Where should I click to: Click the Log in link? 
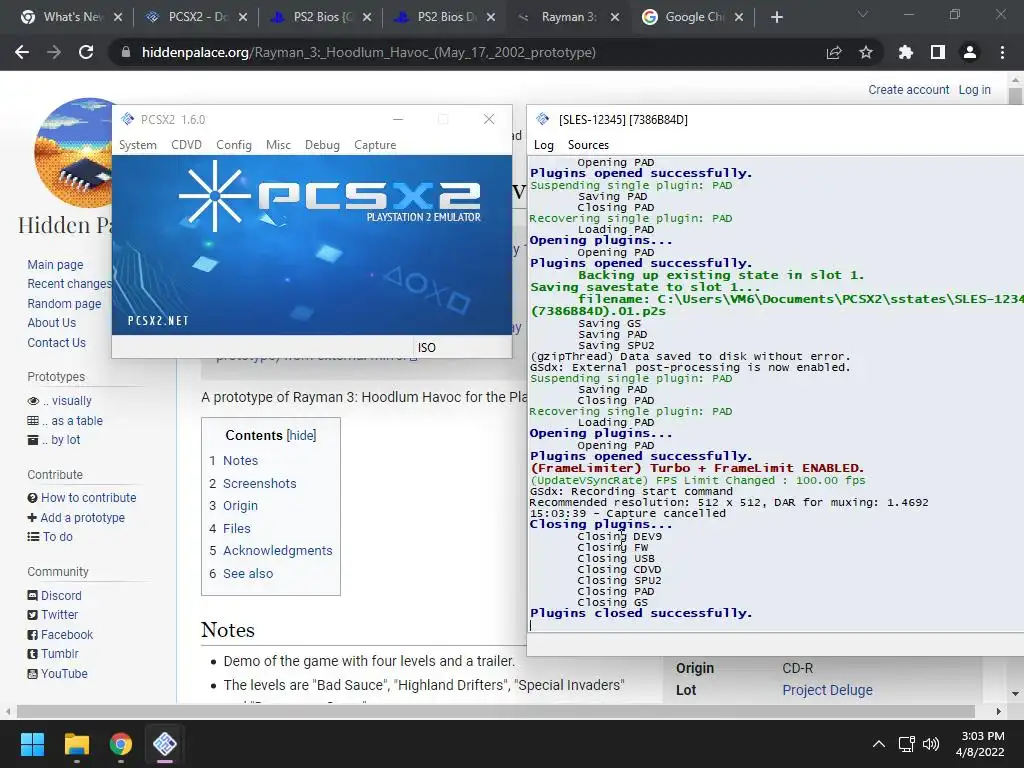pos(974,89)
